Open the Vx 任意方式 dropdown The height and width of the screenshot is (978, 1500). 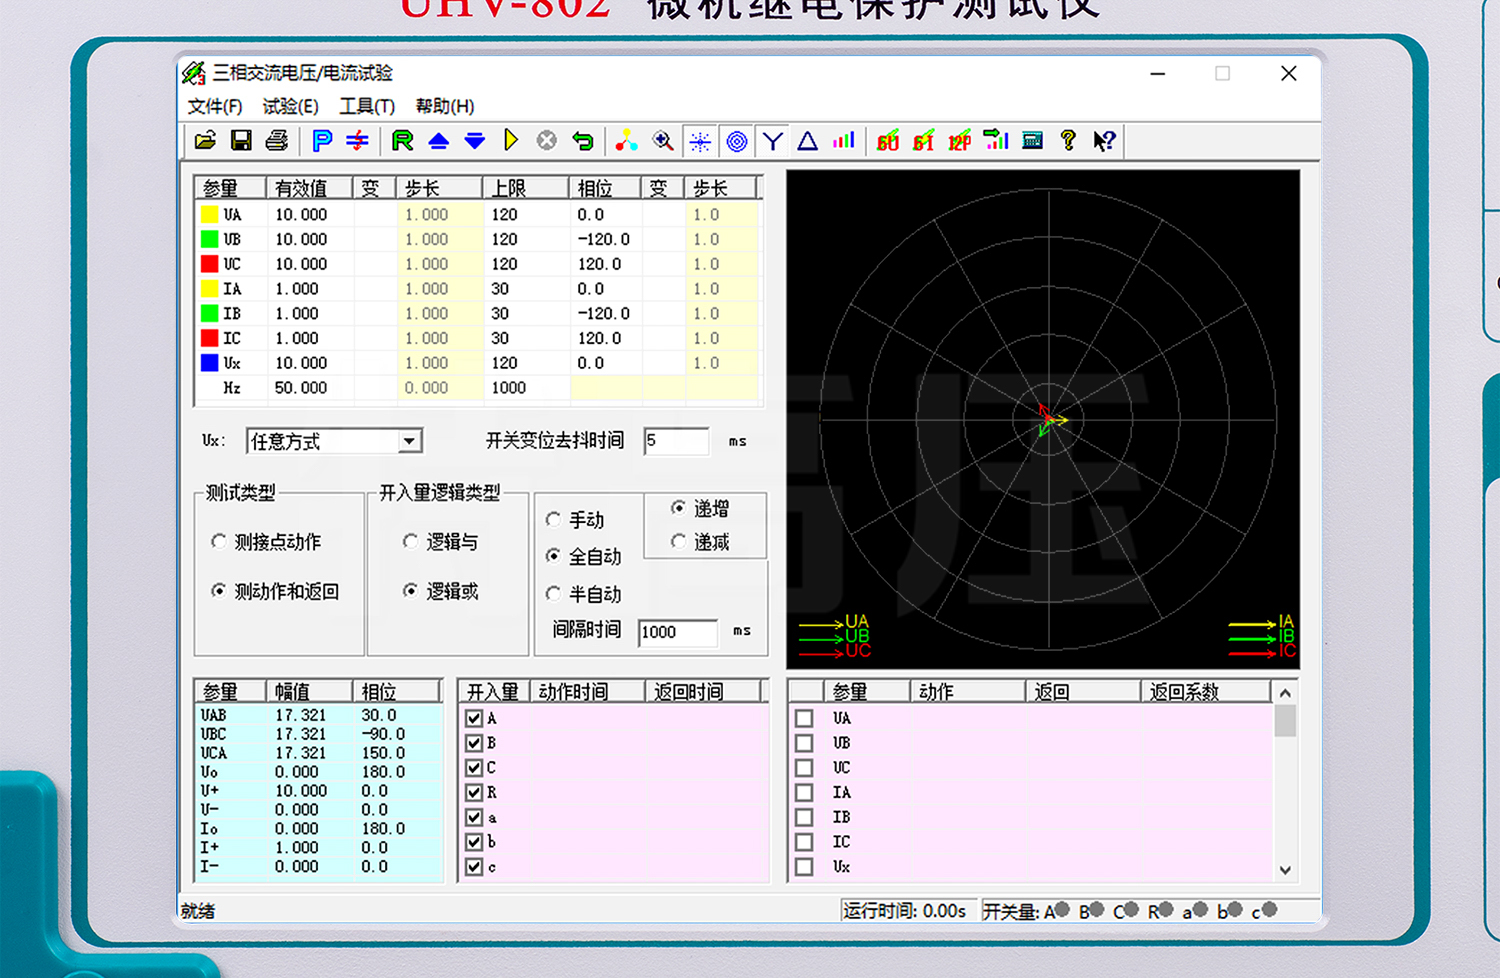(x=408, y=440)
